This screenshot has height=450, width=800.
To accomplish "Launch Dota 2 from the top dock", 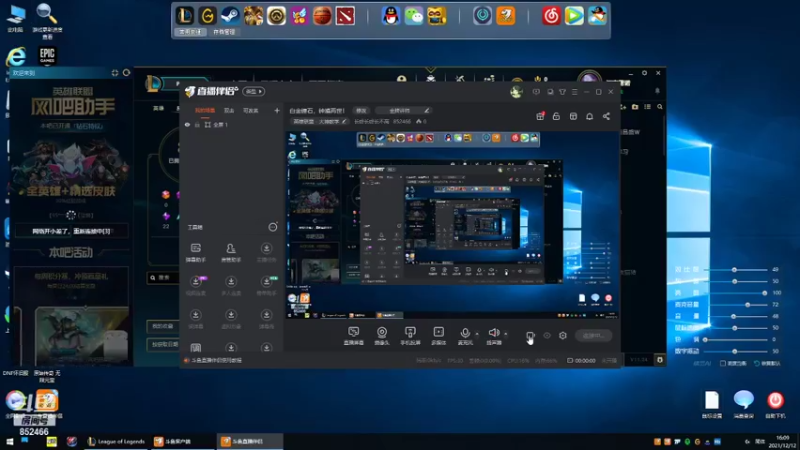I will click(345, 16).
